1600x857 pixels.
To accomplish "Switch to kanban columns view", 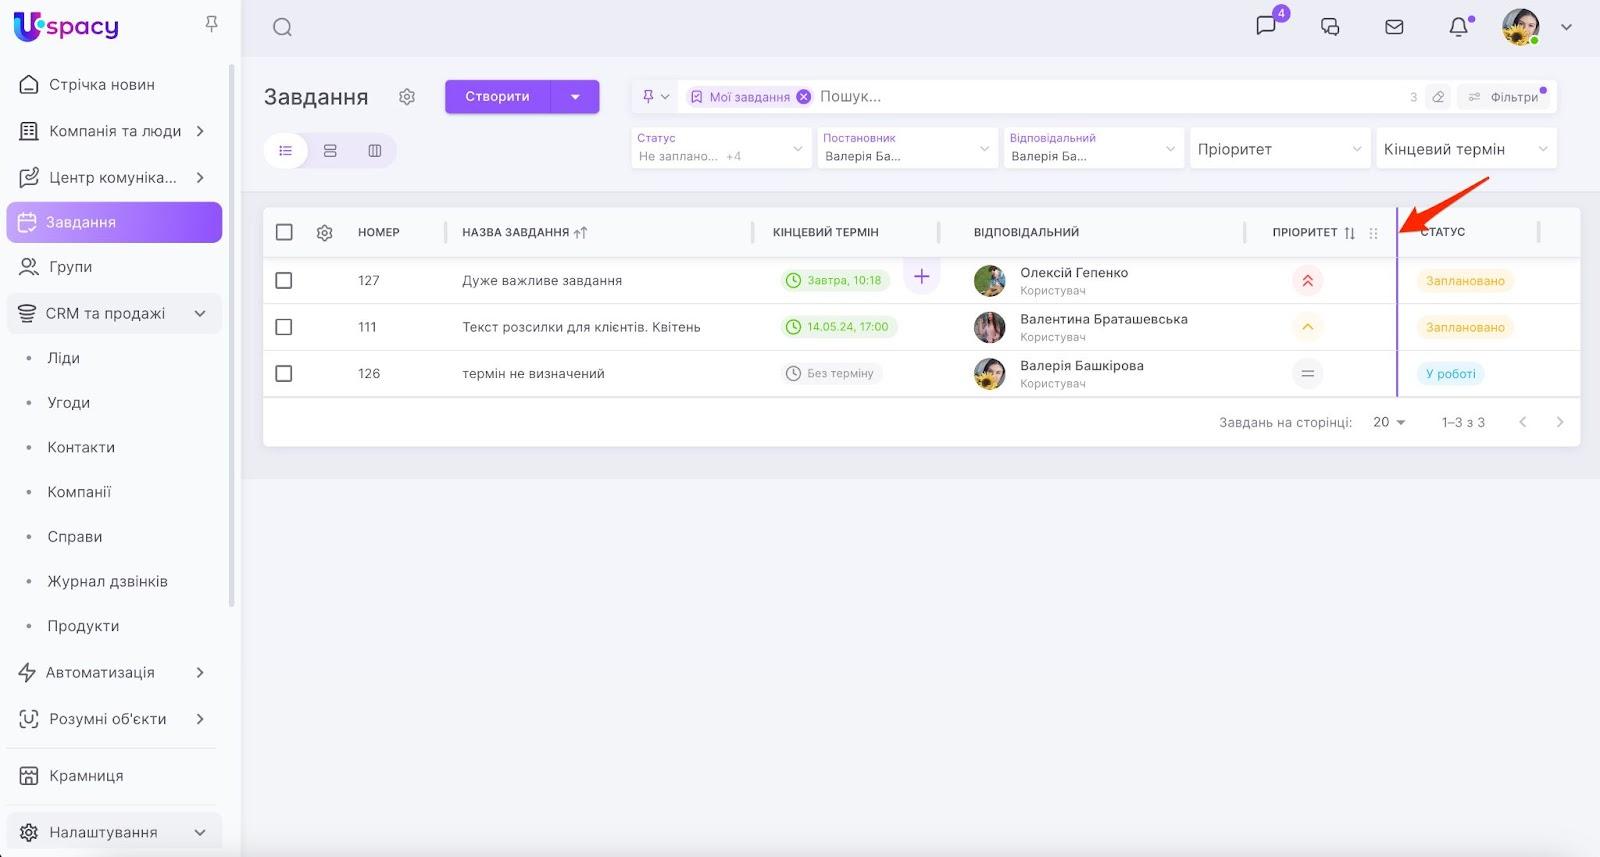I will [x=375, y=151].
